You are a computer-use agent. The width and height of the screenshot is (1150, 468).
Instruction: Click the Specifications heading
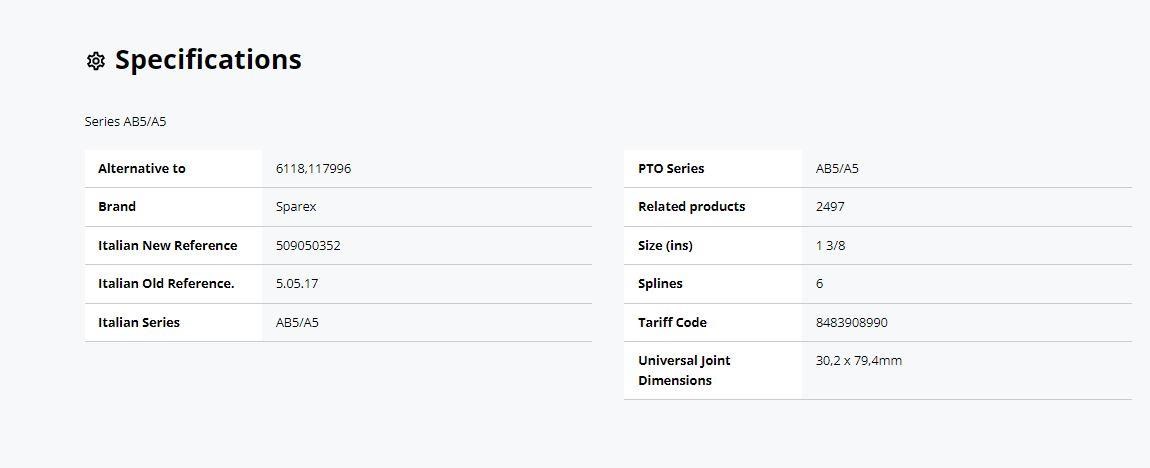click(208, 59)
